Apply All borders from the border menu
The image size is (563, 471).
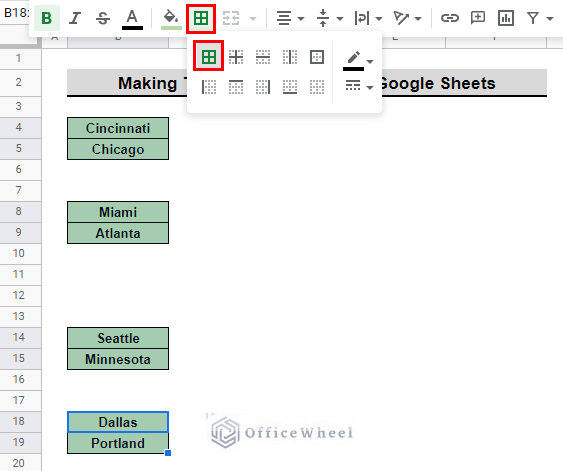coord(209,57)
